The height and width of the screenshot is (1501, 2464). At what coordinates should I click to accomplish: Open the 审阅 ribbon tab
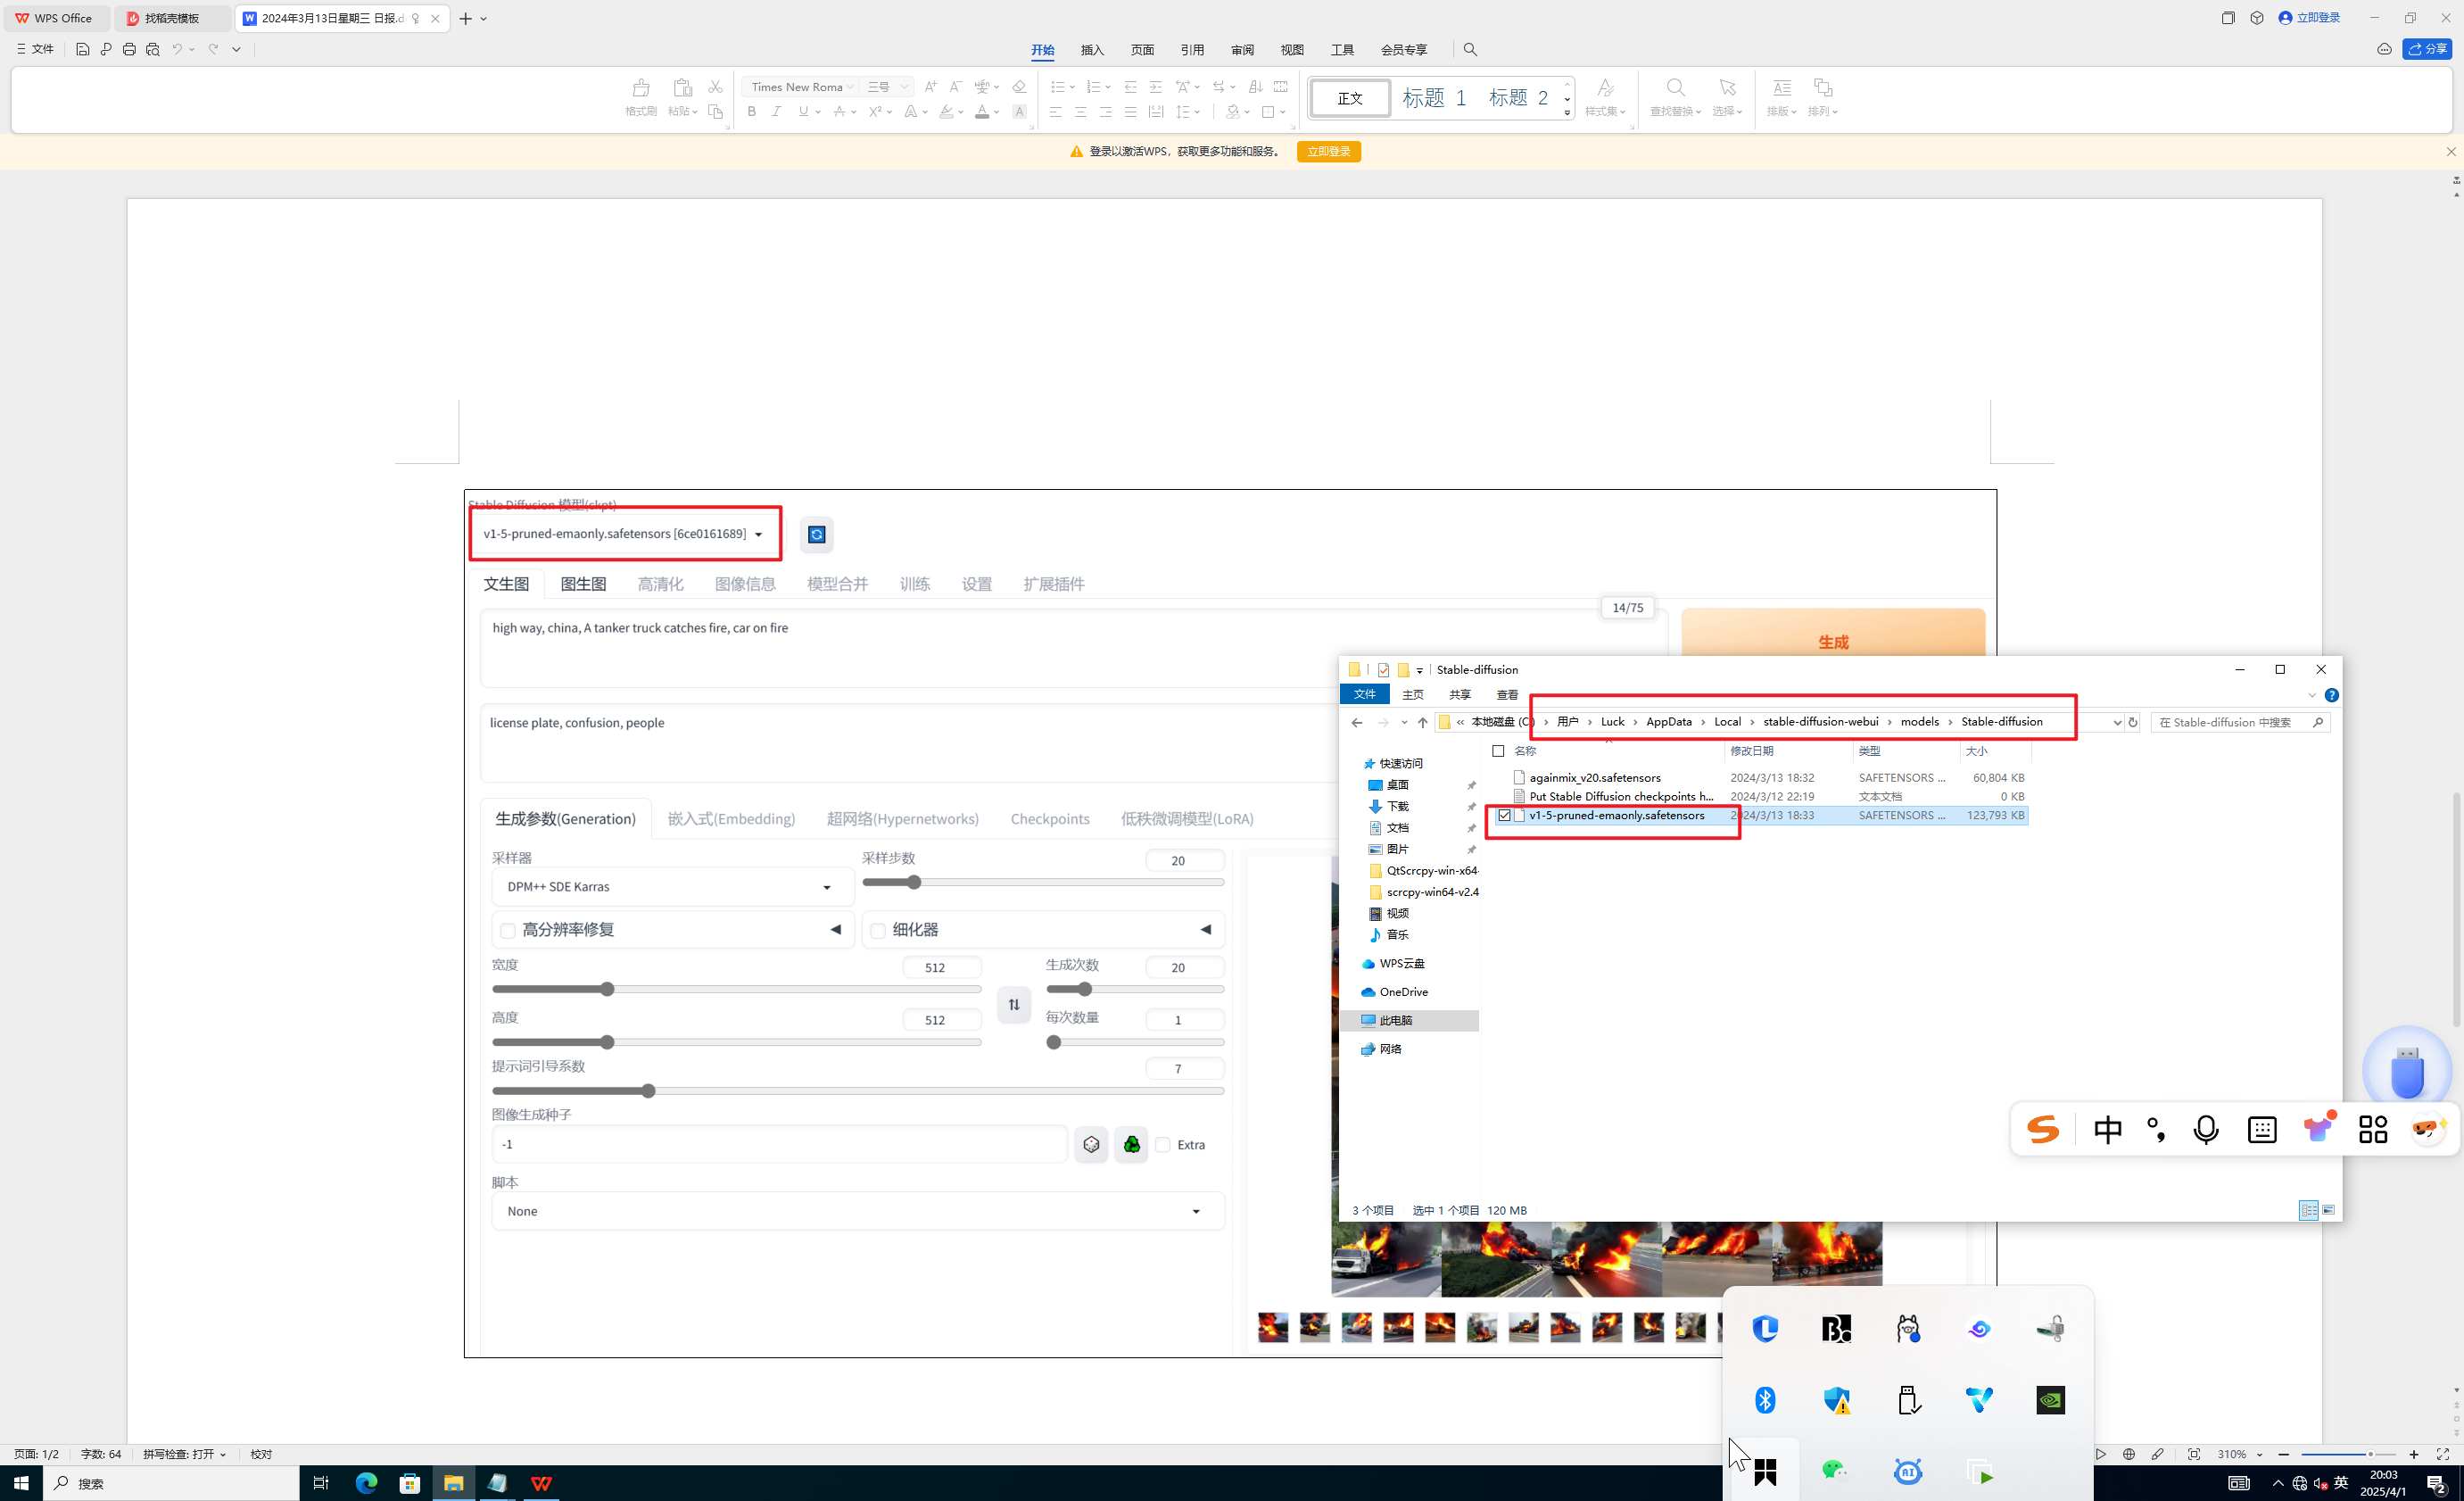pyautogui.click(x=1242, y=50)
